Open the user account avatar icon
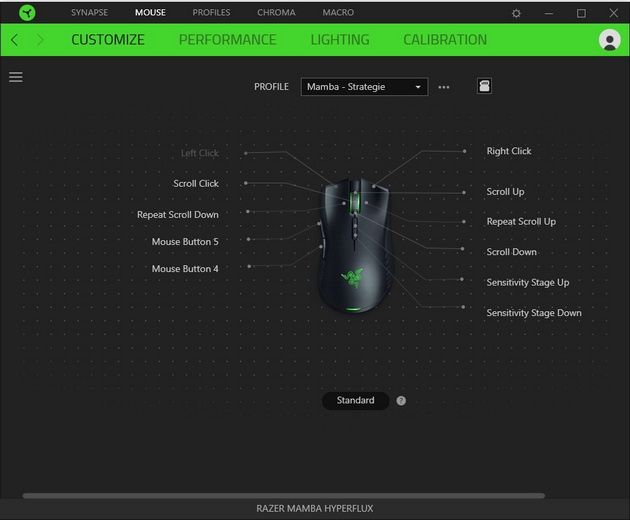630x520 pixels. pos(610,40)
